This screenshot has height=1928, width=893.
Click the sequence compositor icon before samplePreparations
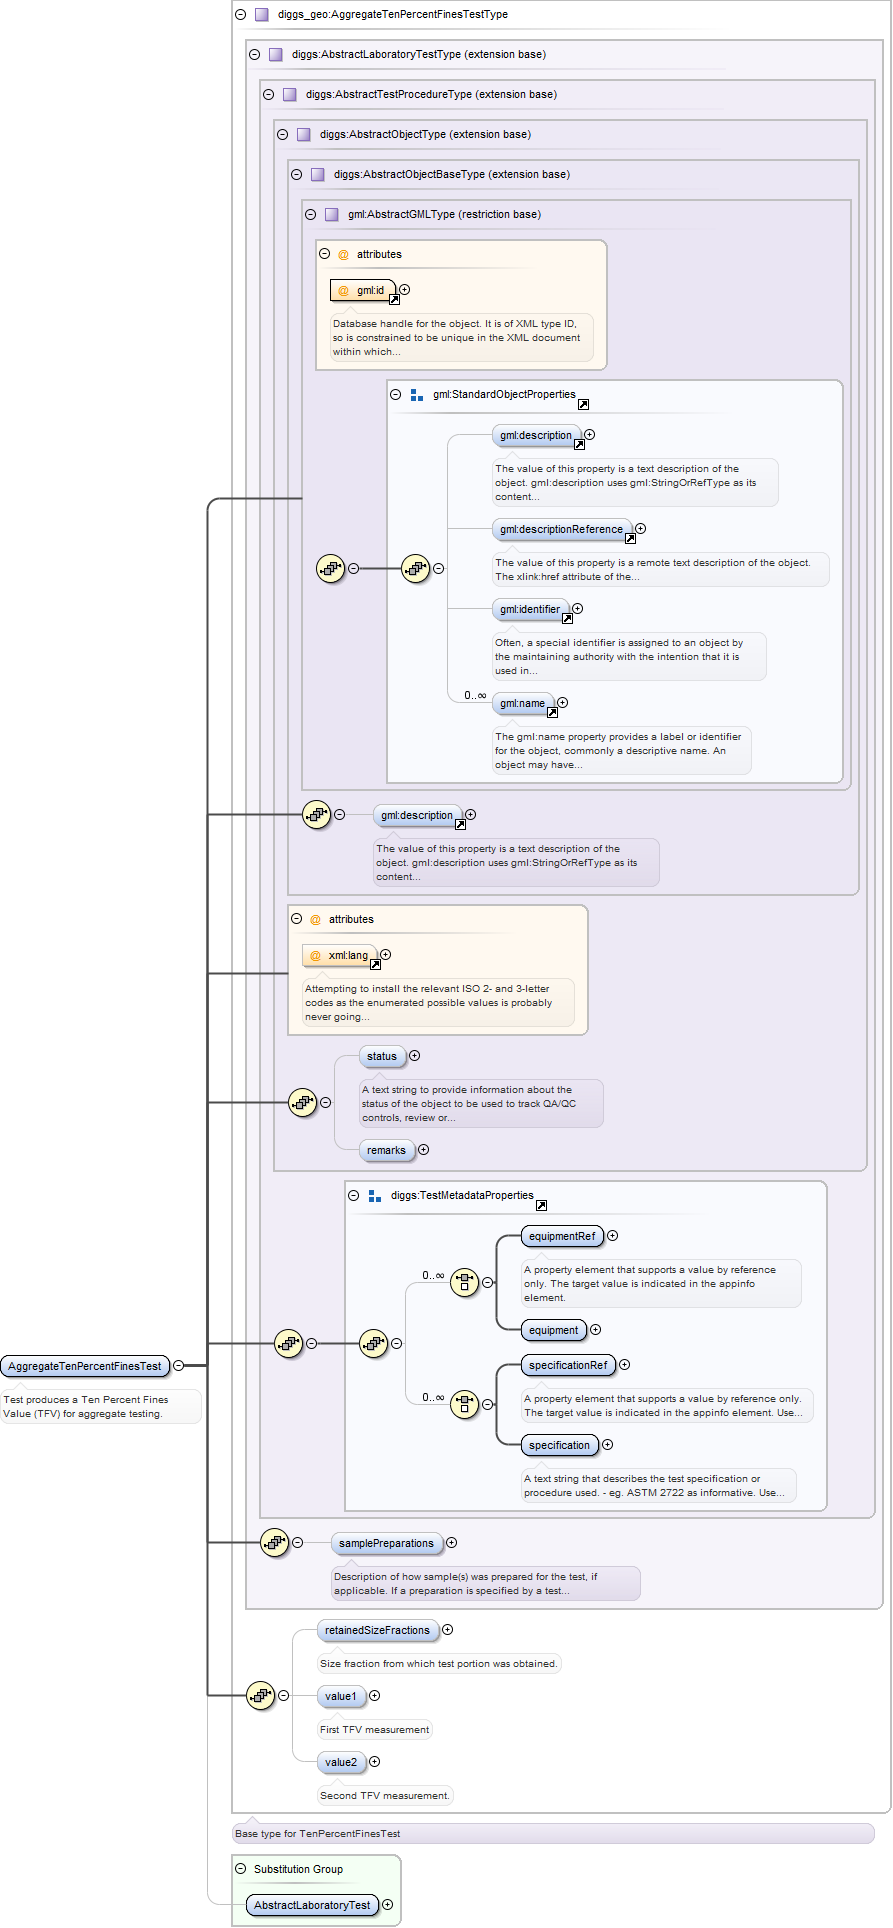(x=274, y=1543)
